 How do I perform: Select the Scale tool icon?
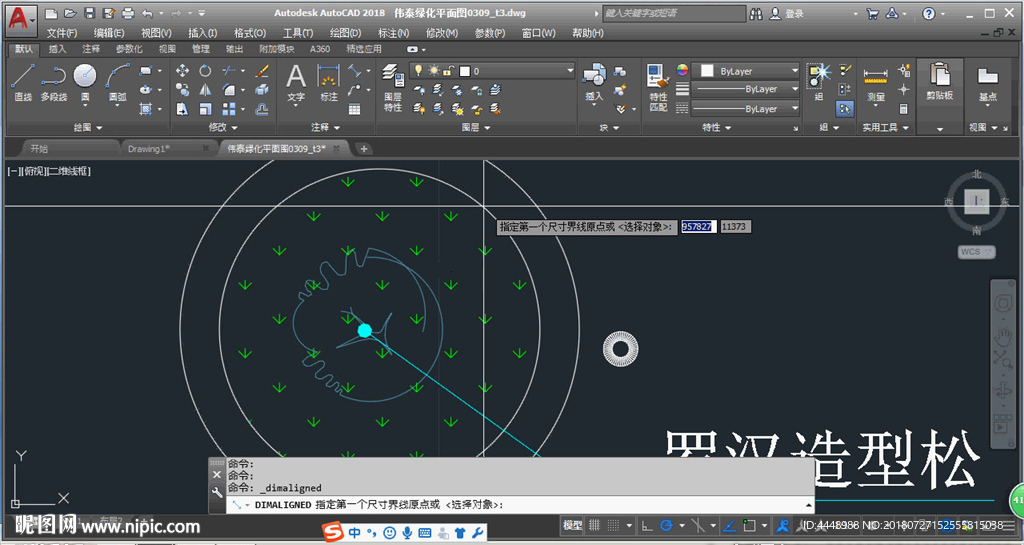(205, 109)
